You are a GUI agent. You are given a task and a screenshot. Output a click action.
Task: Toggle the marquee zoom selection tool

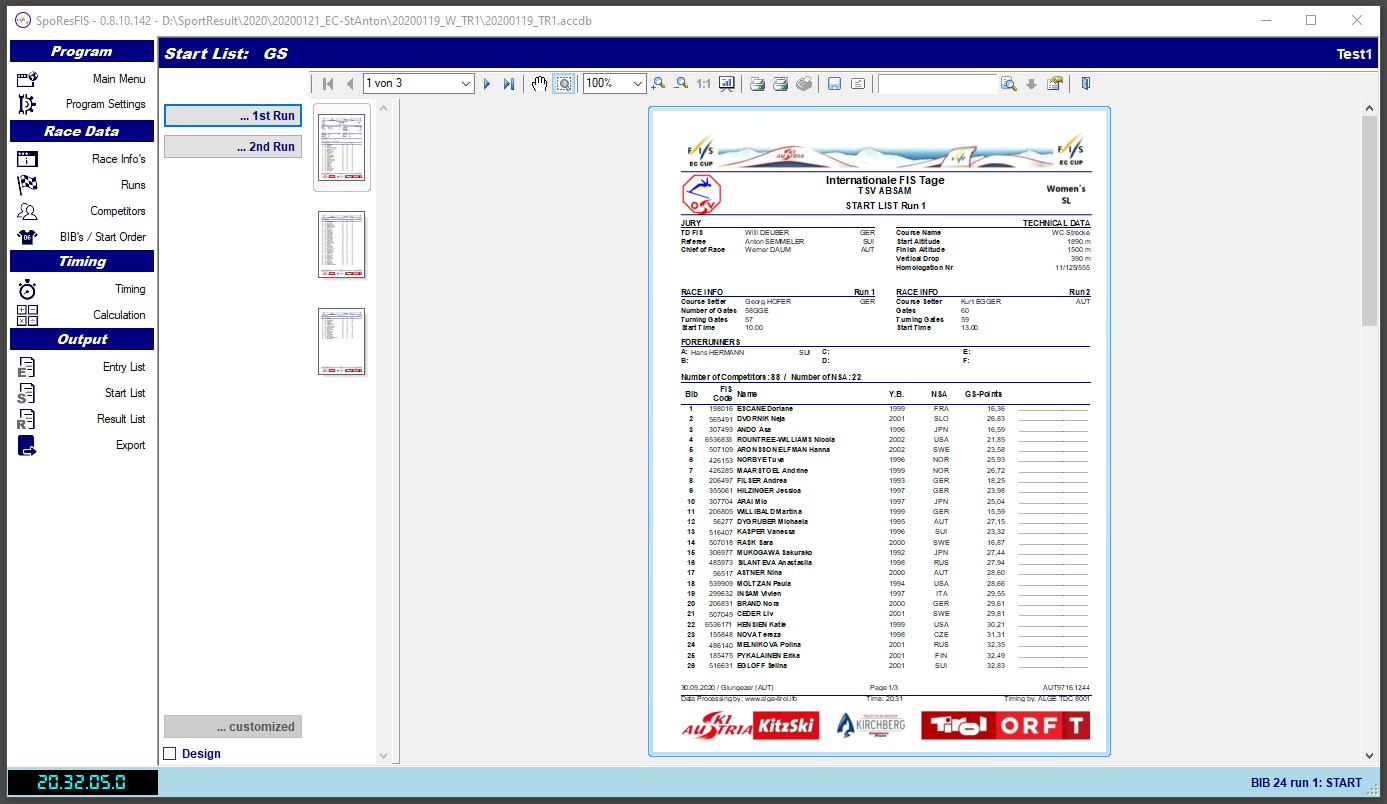click(x=564, y=84)
